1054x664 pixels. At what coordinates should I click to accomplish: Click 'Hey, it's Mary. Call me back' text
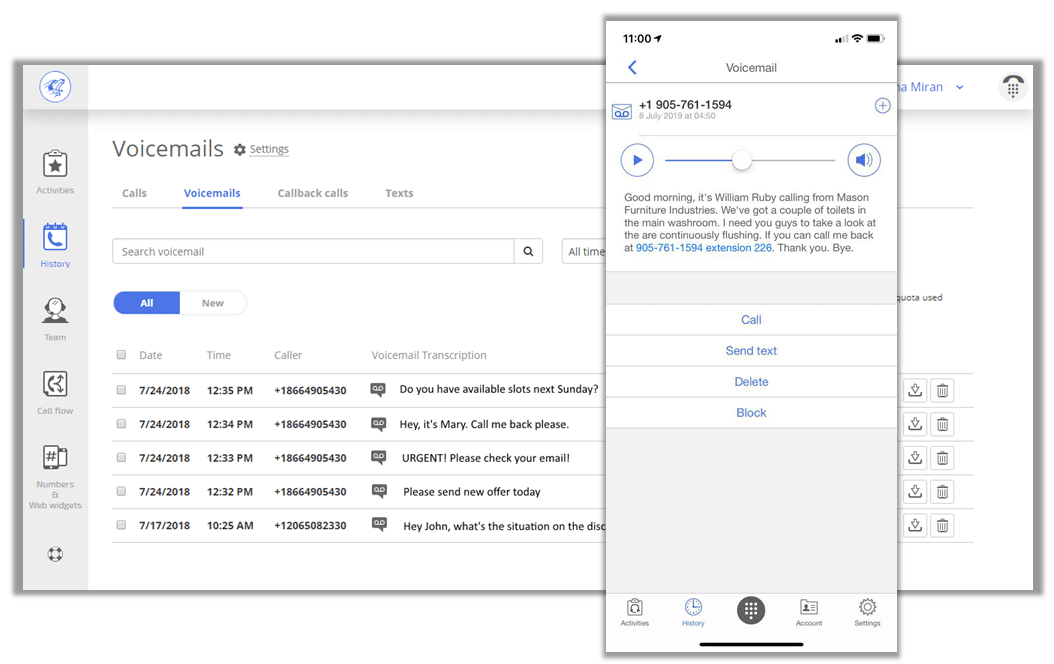[x=484, y=424]
